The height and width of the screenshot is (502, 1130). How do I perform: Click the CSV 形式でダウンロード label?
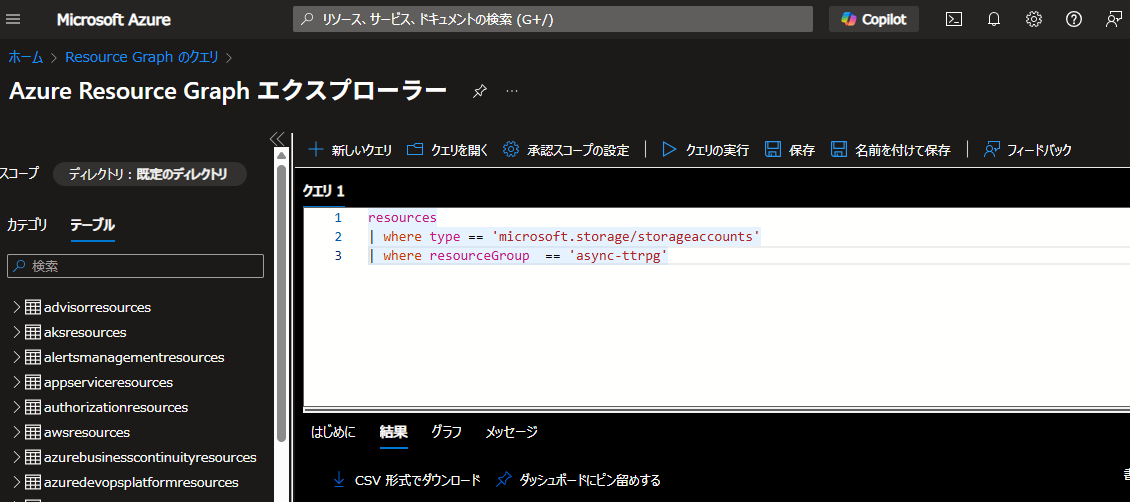[418, 480]
